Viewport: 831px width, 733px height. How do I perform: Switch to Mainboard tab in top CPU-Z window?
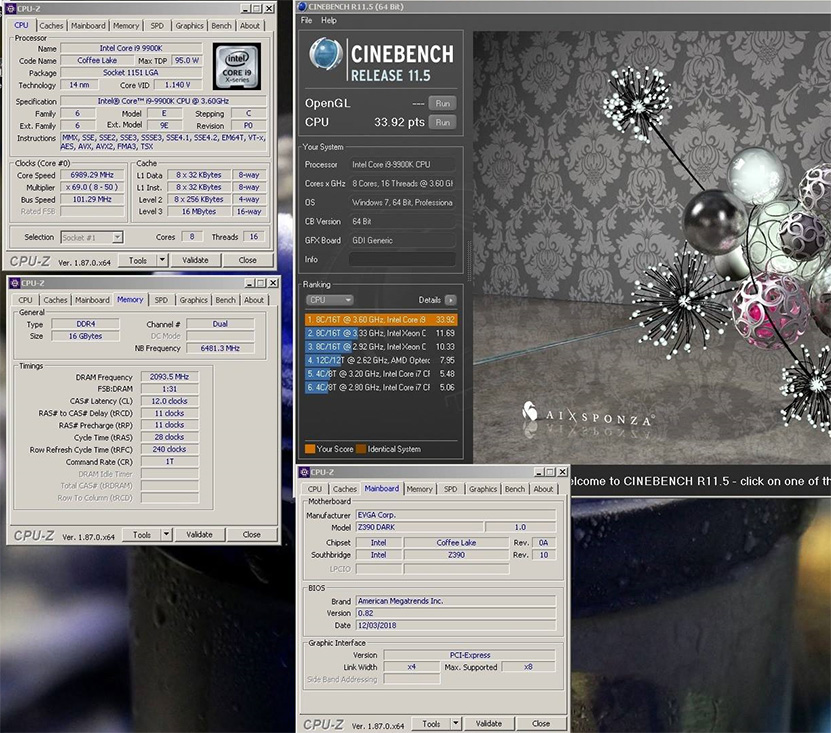pyautogui.click(x=88, y=25)
